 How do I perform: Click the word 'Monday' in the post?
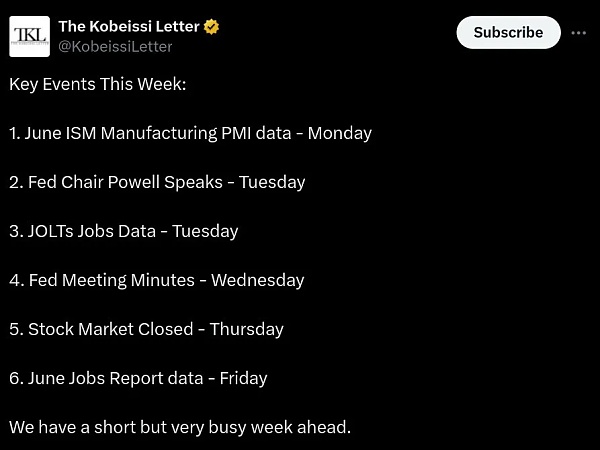[339, 133]
